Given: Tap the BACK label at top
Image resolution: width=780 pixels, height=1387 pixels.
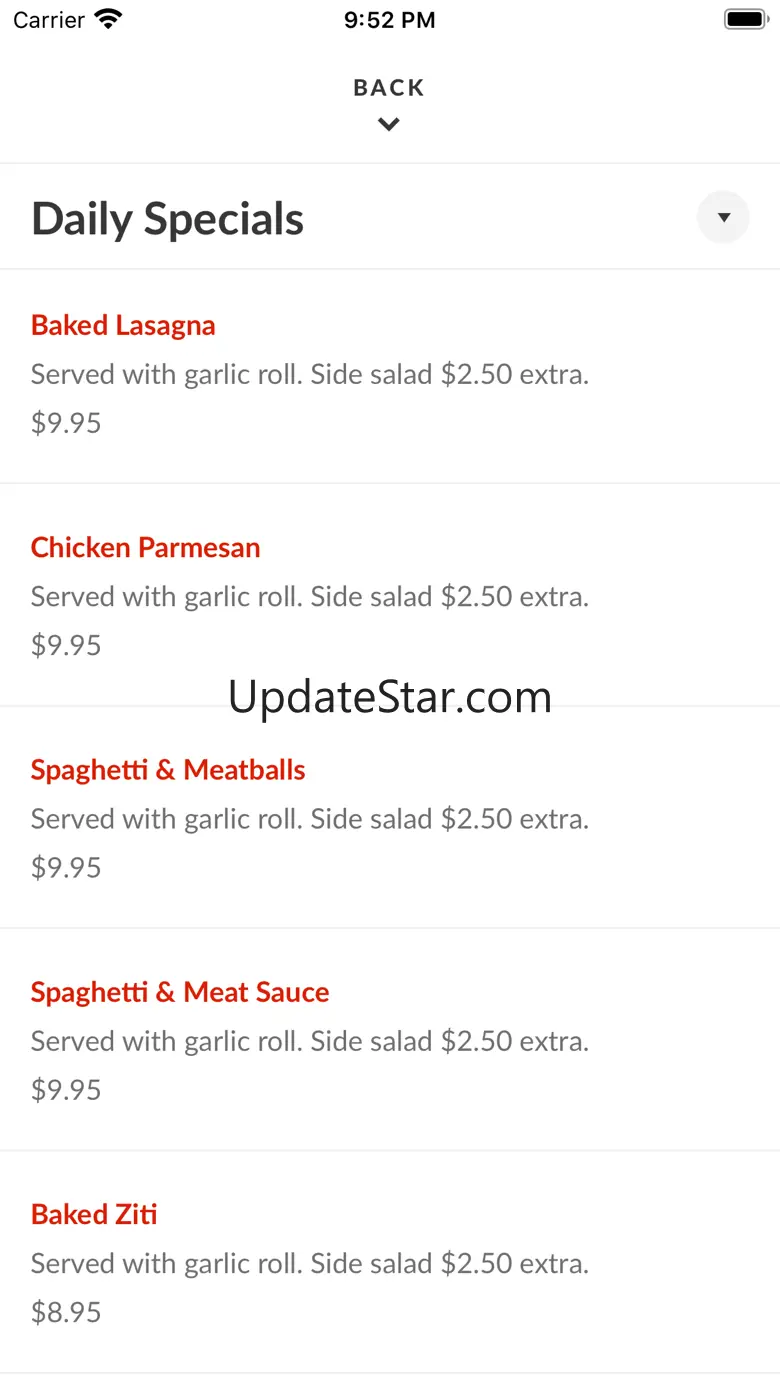Looking at the screenshot, I should point(389,88).
